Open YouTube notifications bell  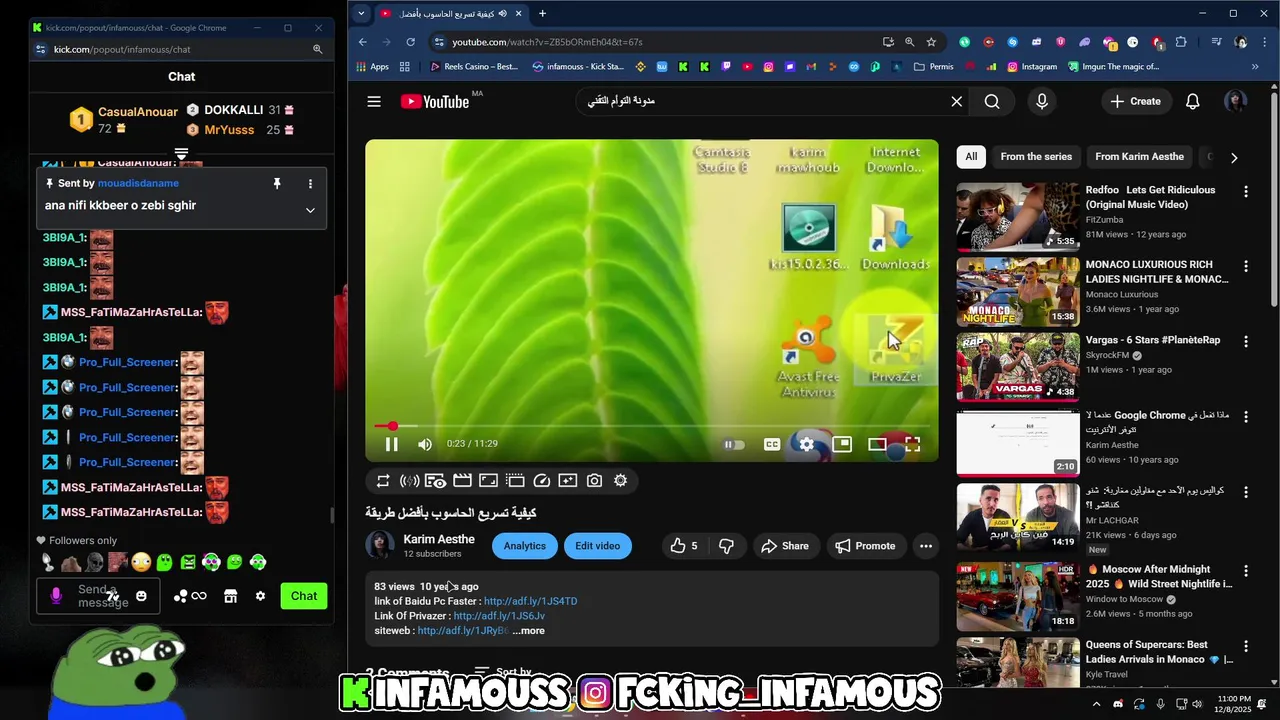[1193, 101]
